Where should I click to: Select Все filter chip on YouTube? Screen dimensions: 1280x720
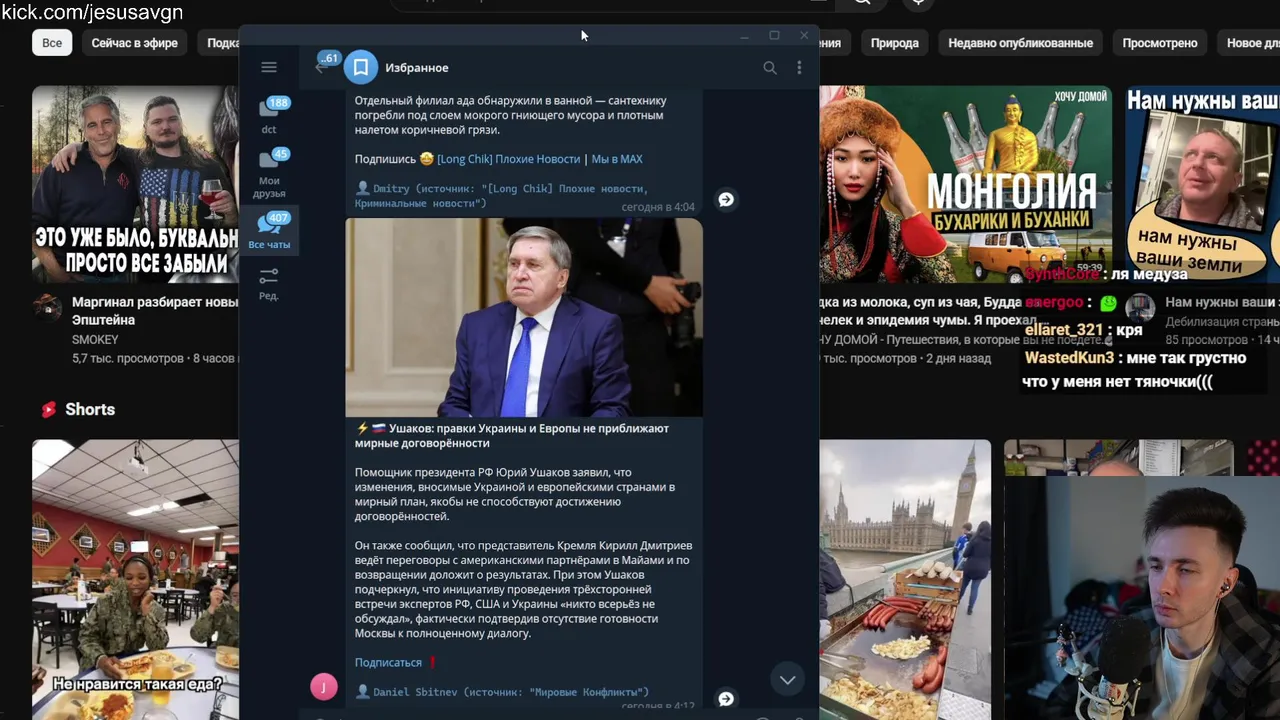click(x=52, y=43)
